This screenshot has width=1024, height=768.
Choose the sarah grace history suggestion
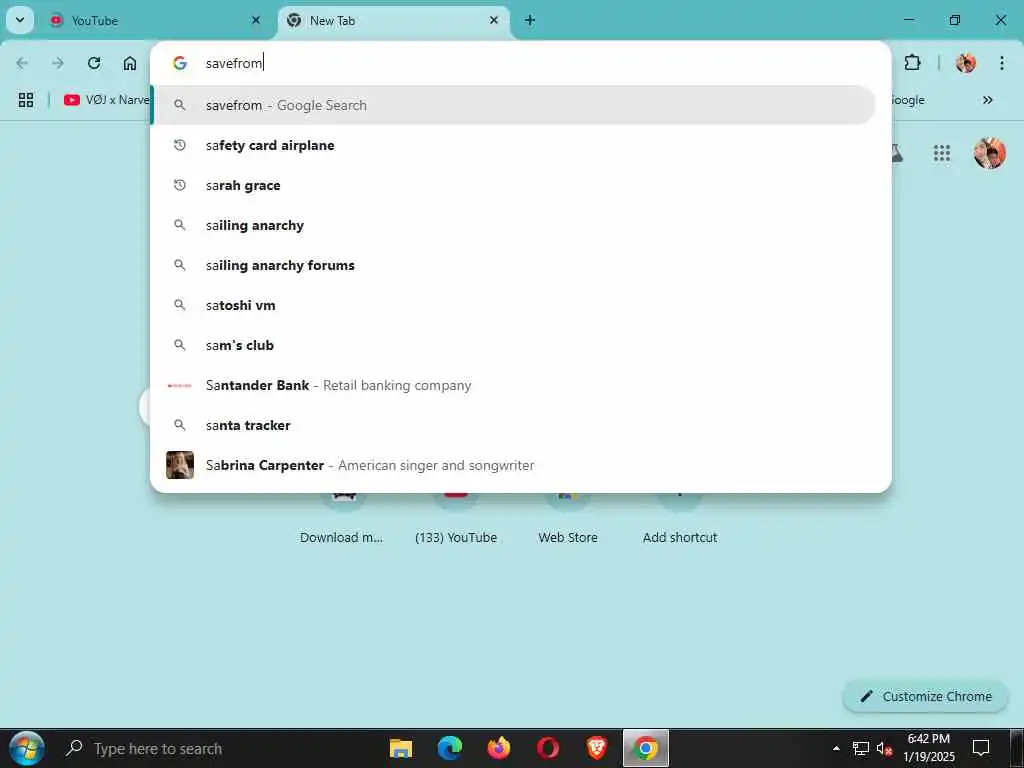point(520,185)
